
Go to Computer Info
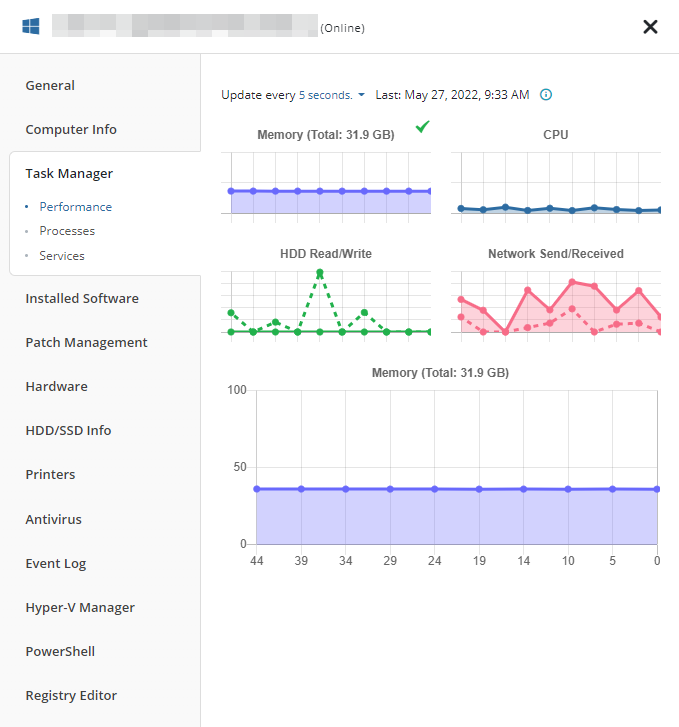[x=71, y=129]
